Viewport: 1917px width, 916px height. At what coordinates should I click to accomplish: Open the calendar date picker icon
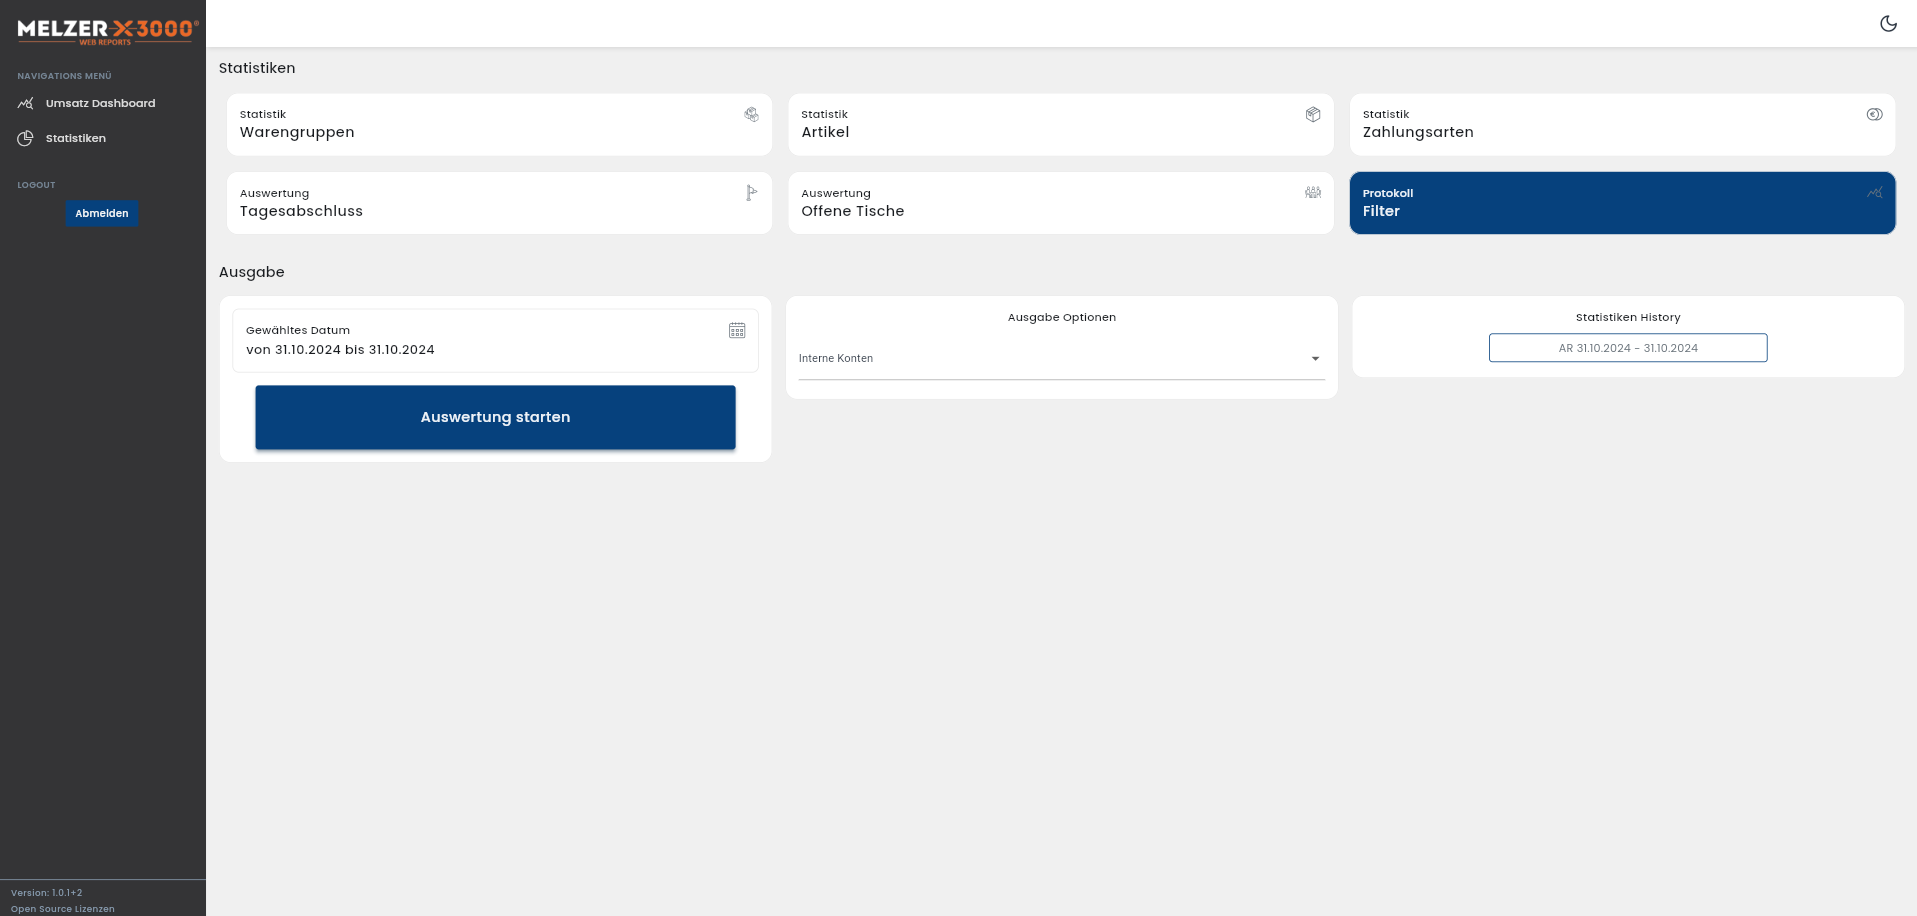click(x=737, y=331)
